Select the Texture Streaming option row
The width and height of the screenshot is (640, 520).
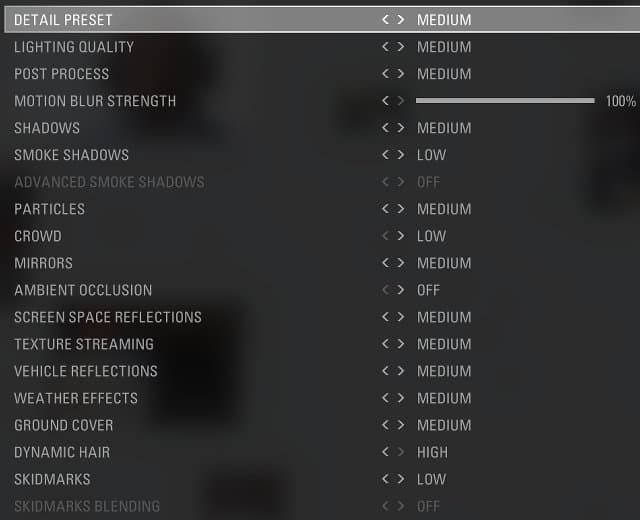(x=84, y=344)
